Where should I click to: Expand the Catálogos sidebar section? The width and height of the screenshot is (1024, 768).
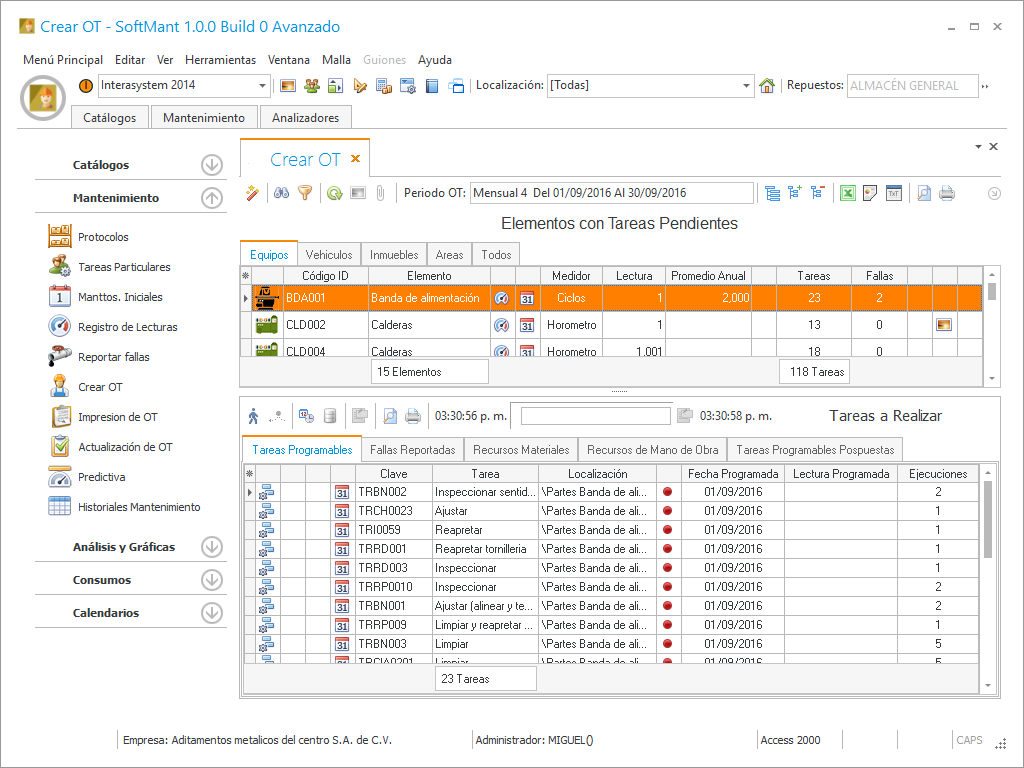[211, 165]
